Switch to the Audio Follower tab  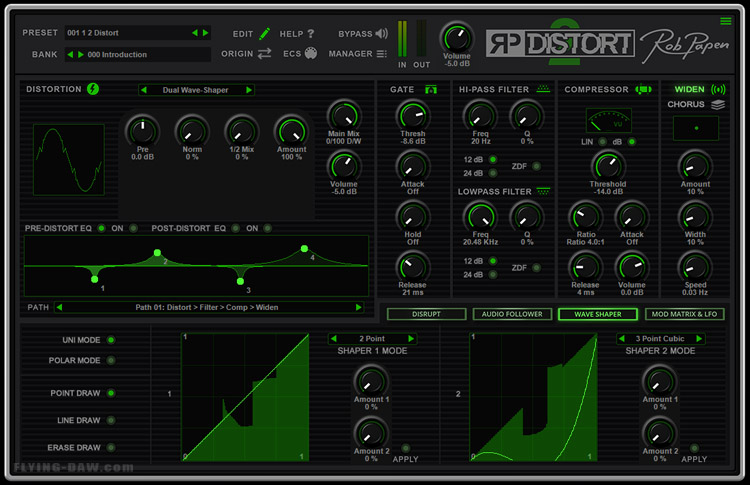(x=512, y=314)
